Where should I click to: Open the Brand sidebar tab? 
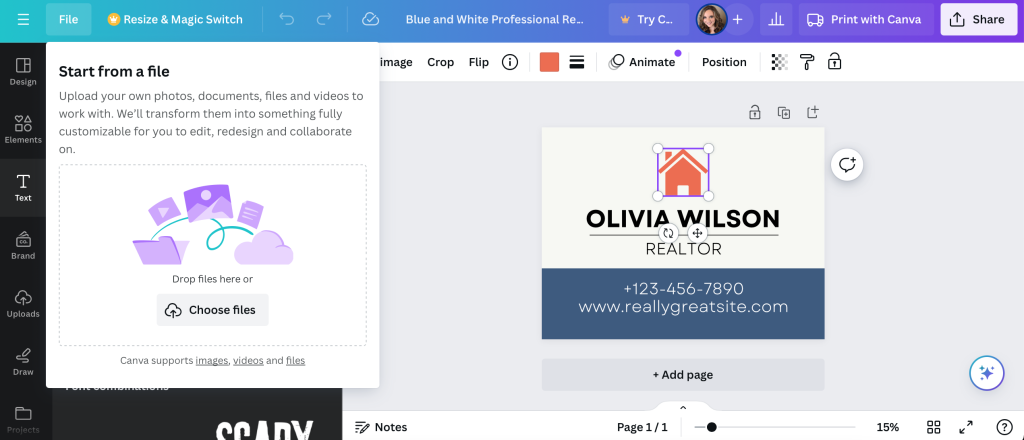pyautogui.click(x=23, y=246)
